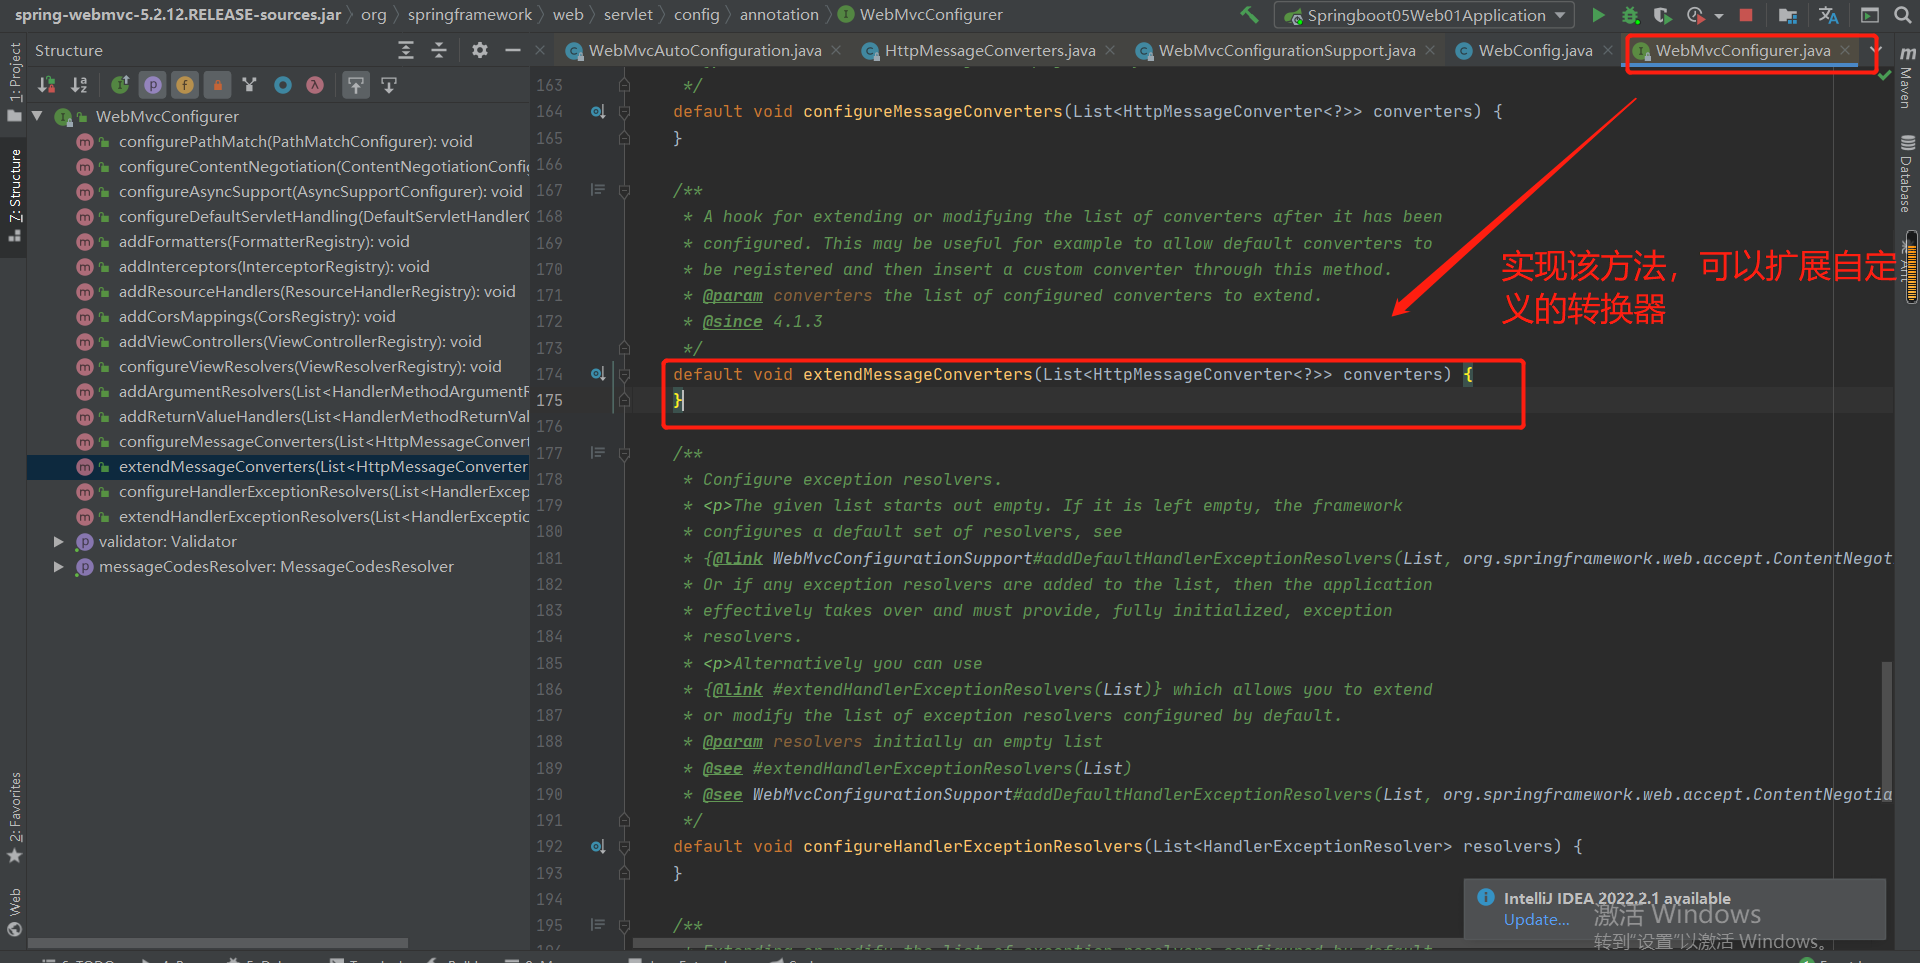The image size is (1920, 963).
Task: Open the Project Structure icon in the top toolbar
Action: coord(1788,15)
